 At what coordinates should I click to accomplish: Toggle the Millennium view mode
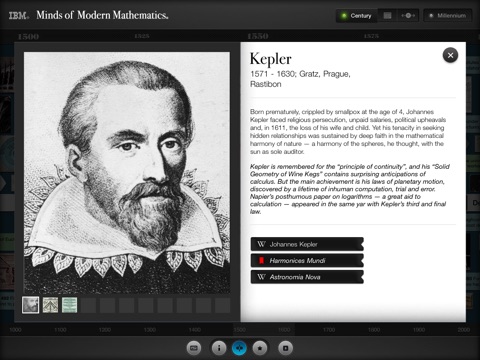coord(448,16)
